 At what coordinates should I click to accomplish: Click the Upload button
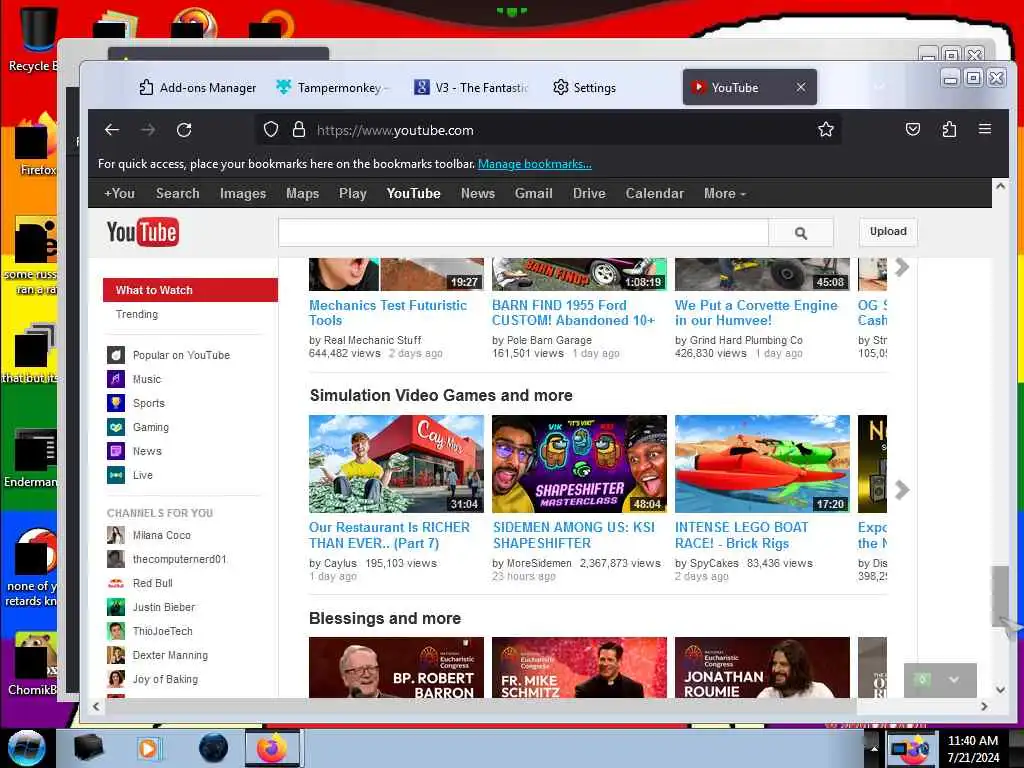tap(888, 232)
